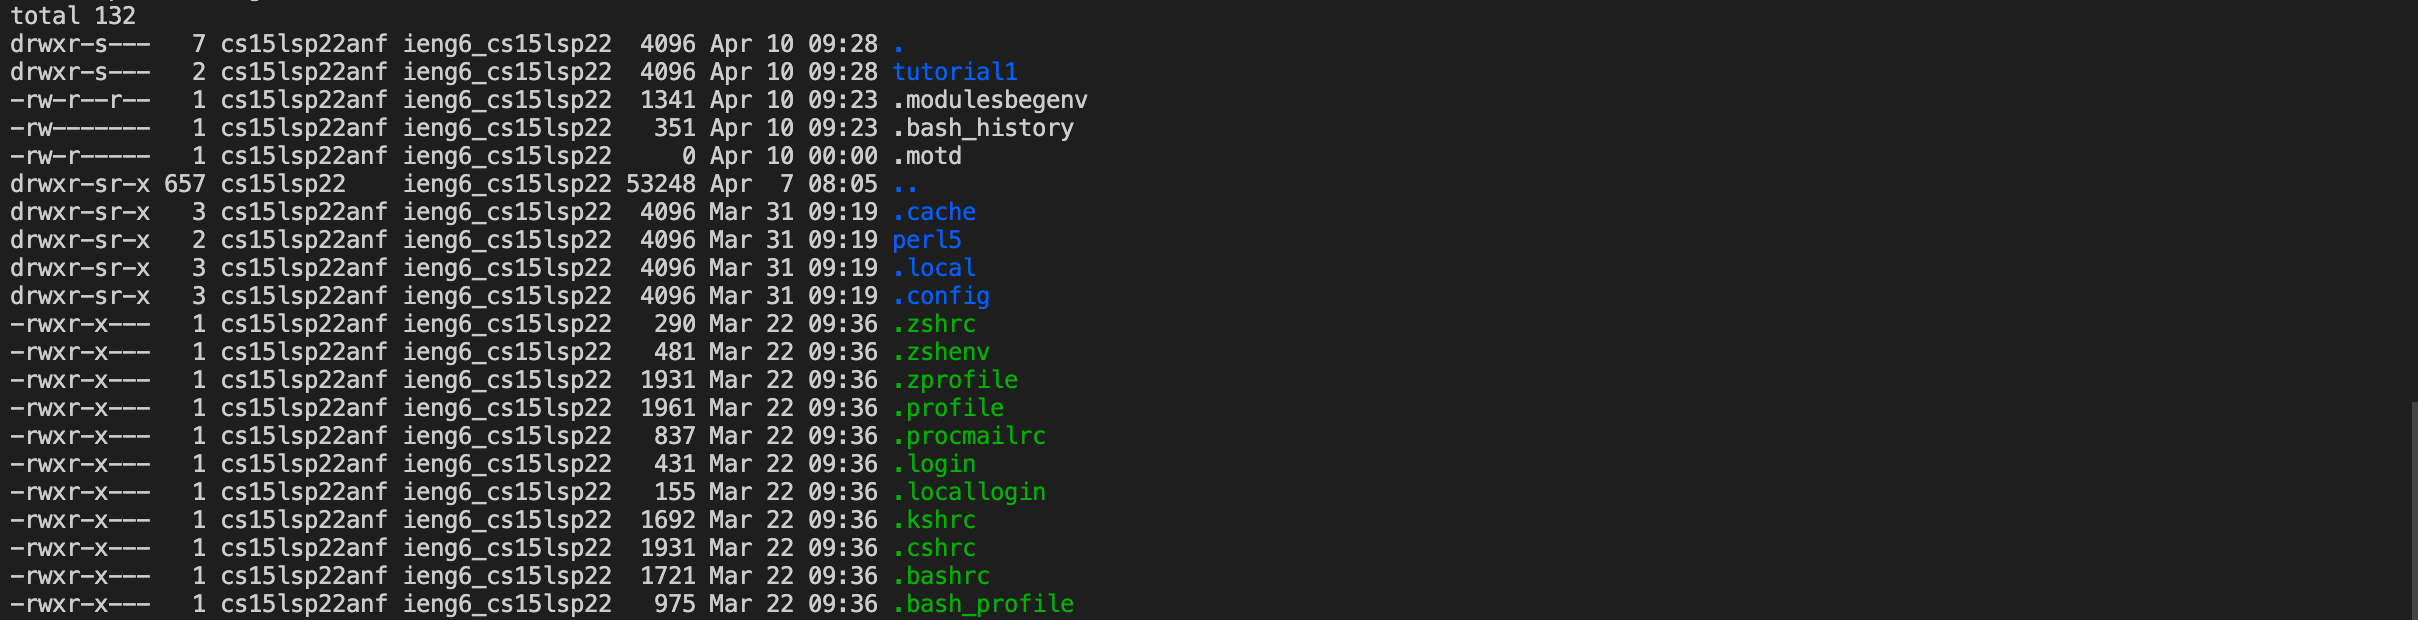Click the .locallogin file name
Image resolution: width=2418 pixels, height=620 pixels.
click(969, 492)
